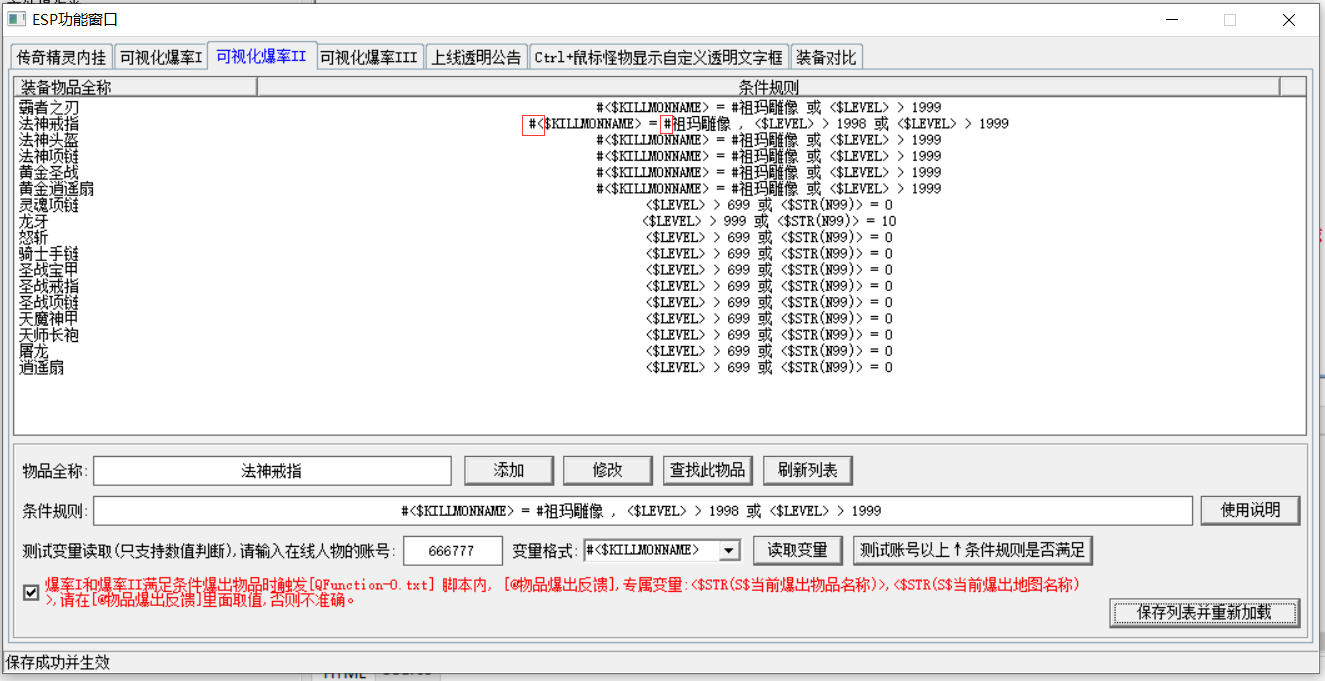Switch to the 可视化爆率III tab
Viewport: 1325px width, 681px height.
click(x=368, y=57)
